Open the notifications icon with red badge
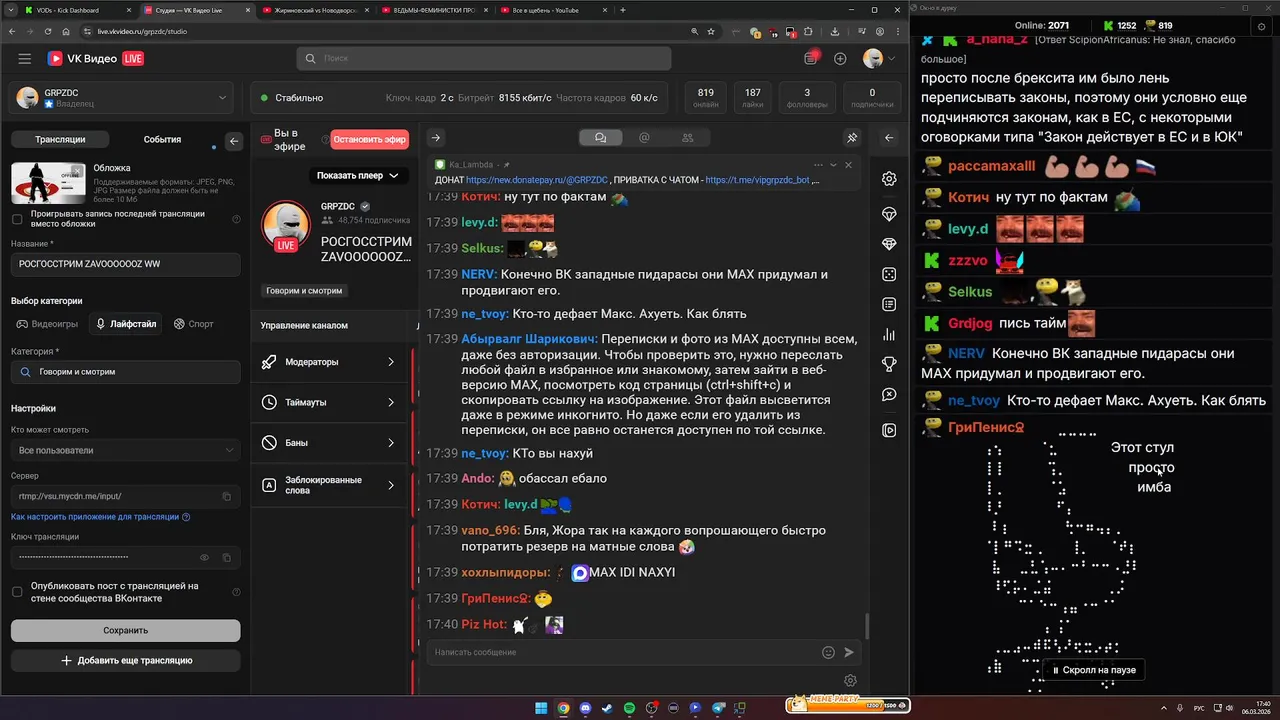The width and height of the screenshot is (1280, 720). (x=811, y=58)
